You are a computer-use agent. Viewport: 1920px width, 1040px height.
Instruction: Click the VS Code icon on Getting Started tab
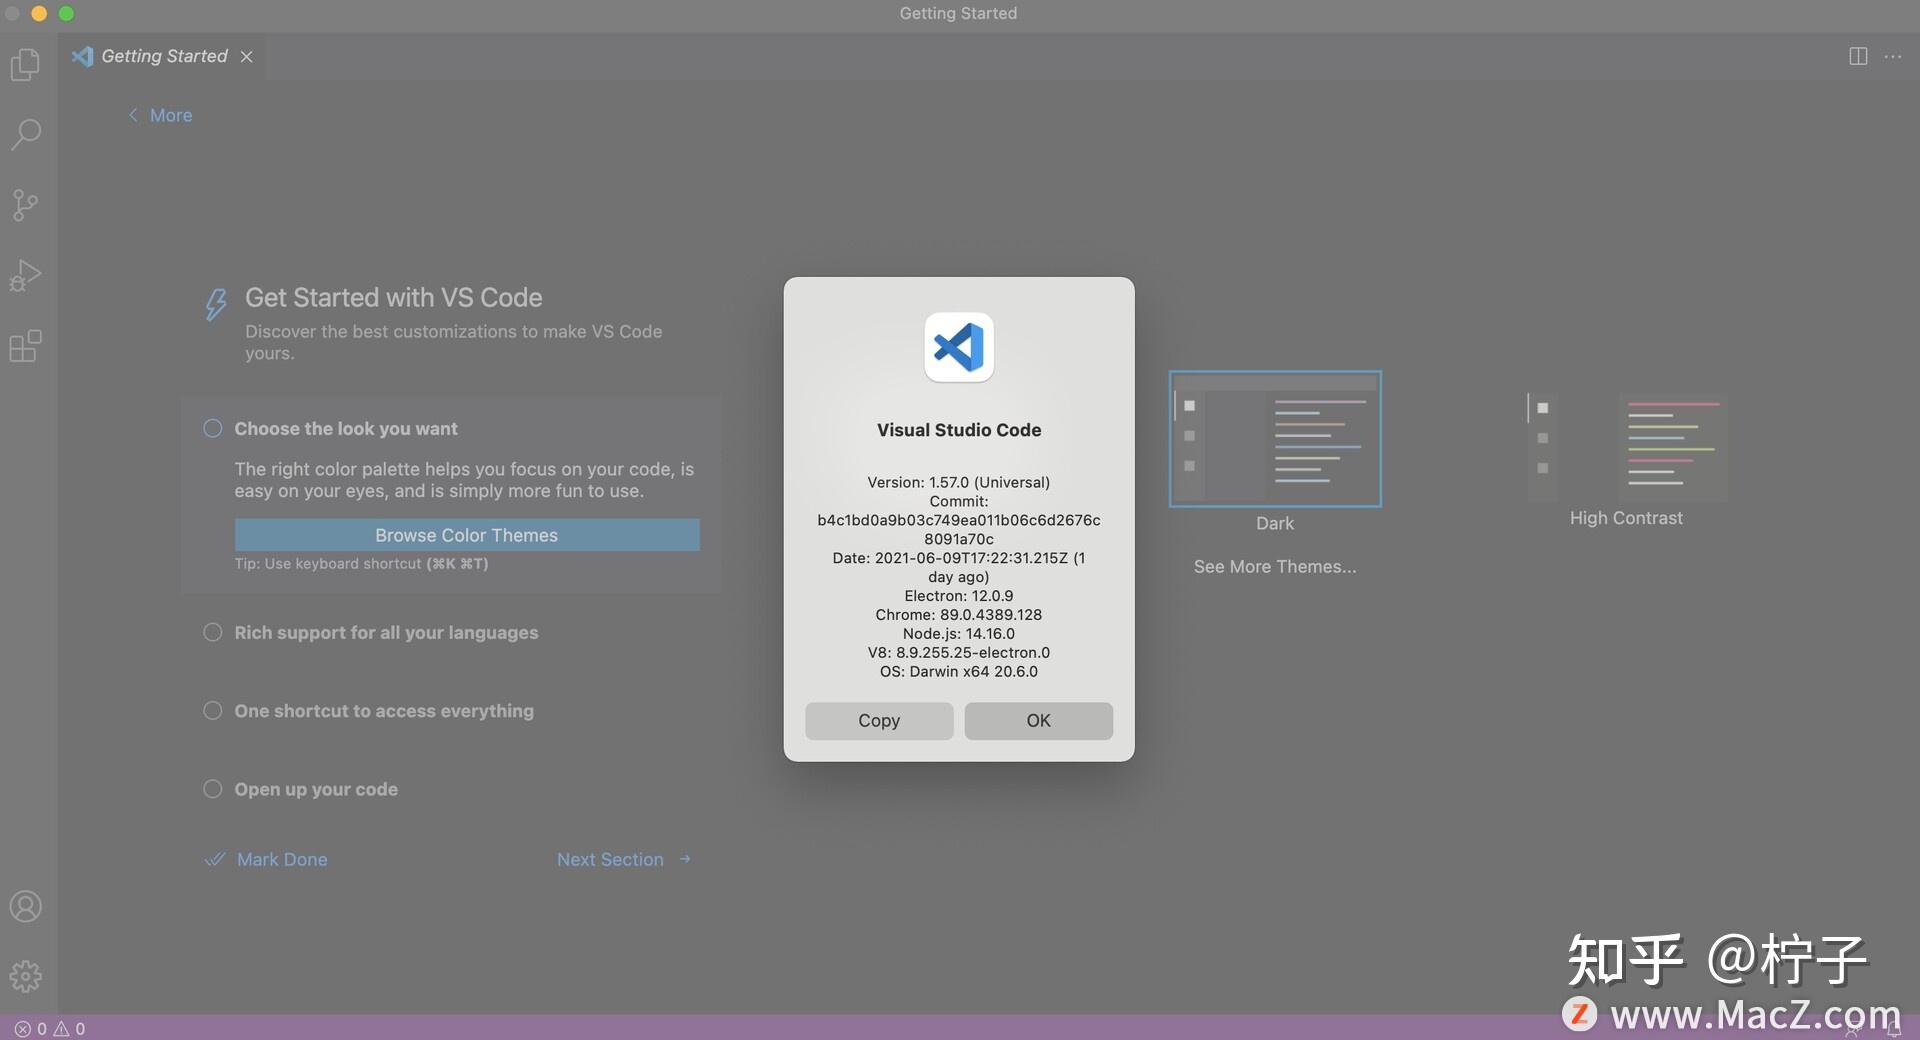coord(83,56)
